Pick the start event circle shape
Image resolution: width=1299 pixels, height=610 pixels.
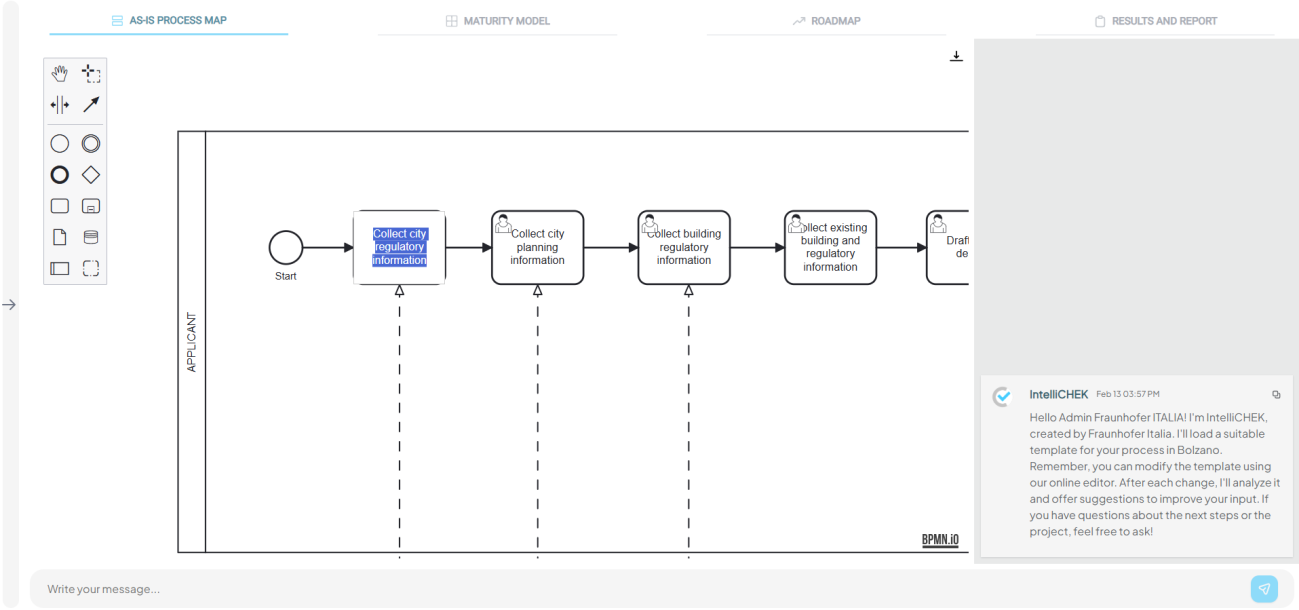(x=60, y=144)
